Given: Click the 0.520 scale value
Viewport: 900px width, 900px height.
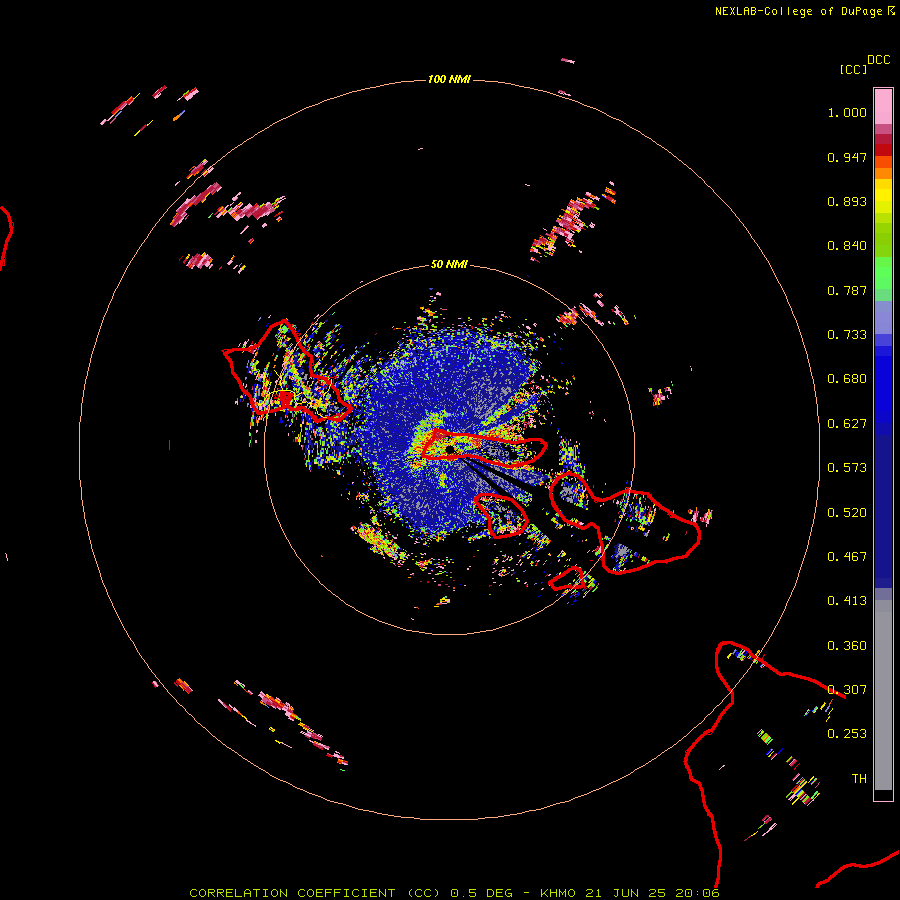Looking at the screenshot, I should pos(847,513).
